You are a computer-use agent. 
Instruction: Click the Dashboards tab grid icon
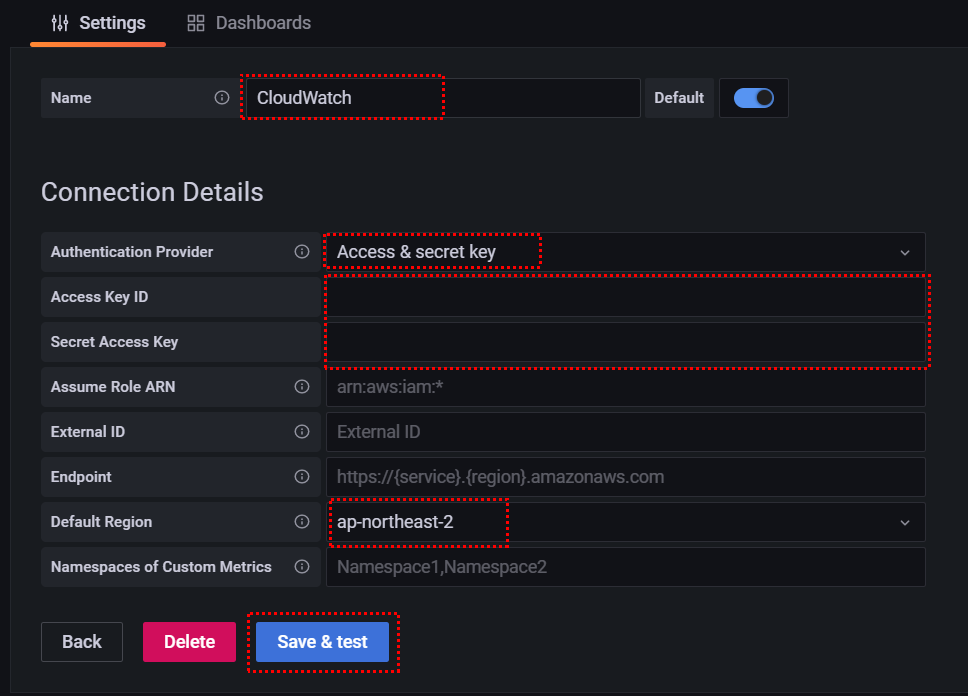click(x=196, y=23)
